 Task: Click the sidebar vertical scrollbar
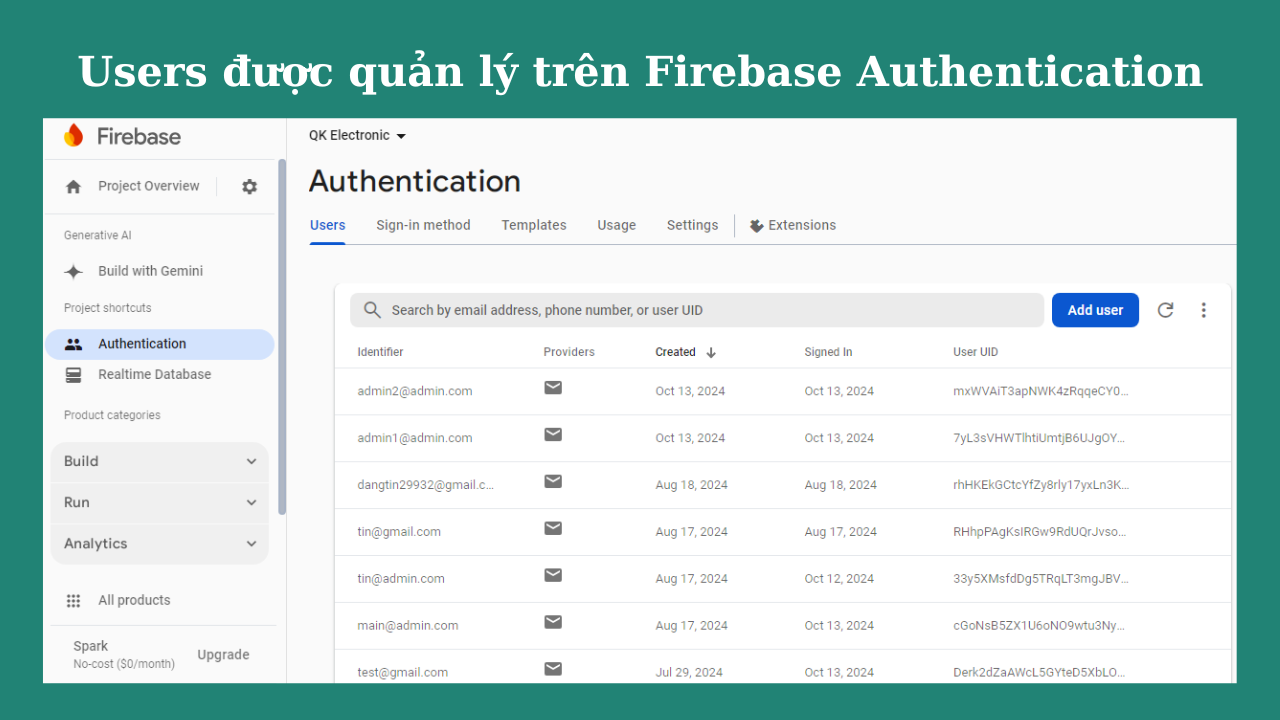click(x=282, y=338)
